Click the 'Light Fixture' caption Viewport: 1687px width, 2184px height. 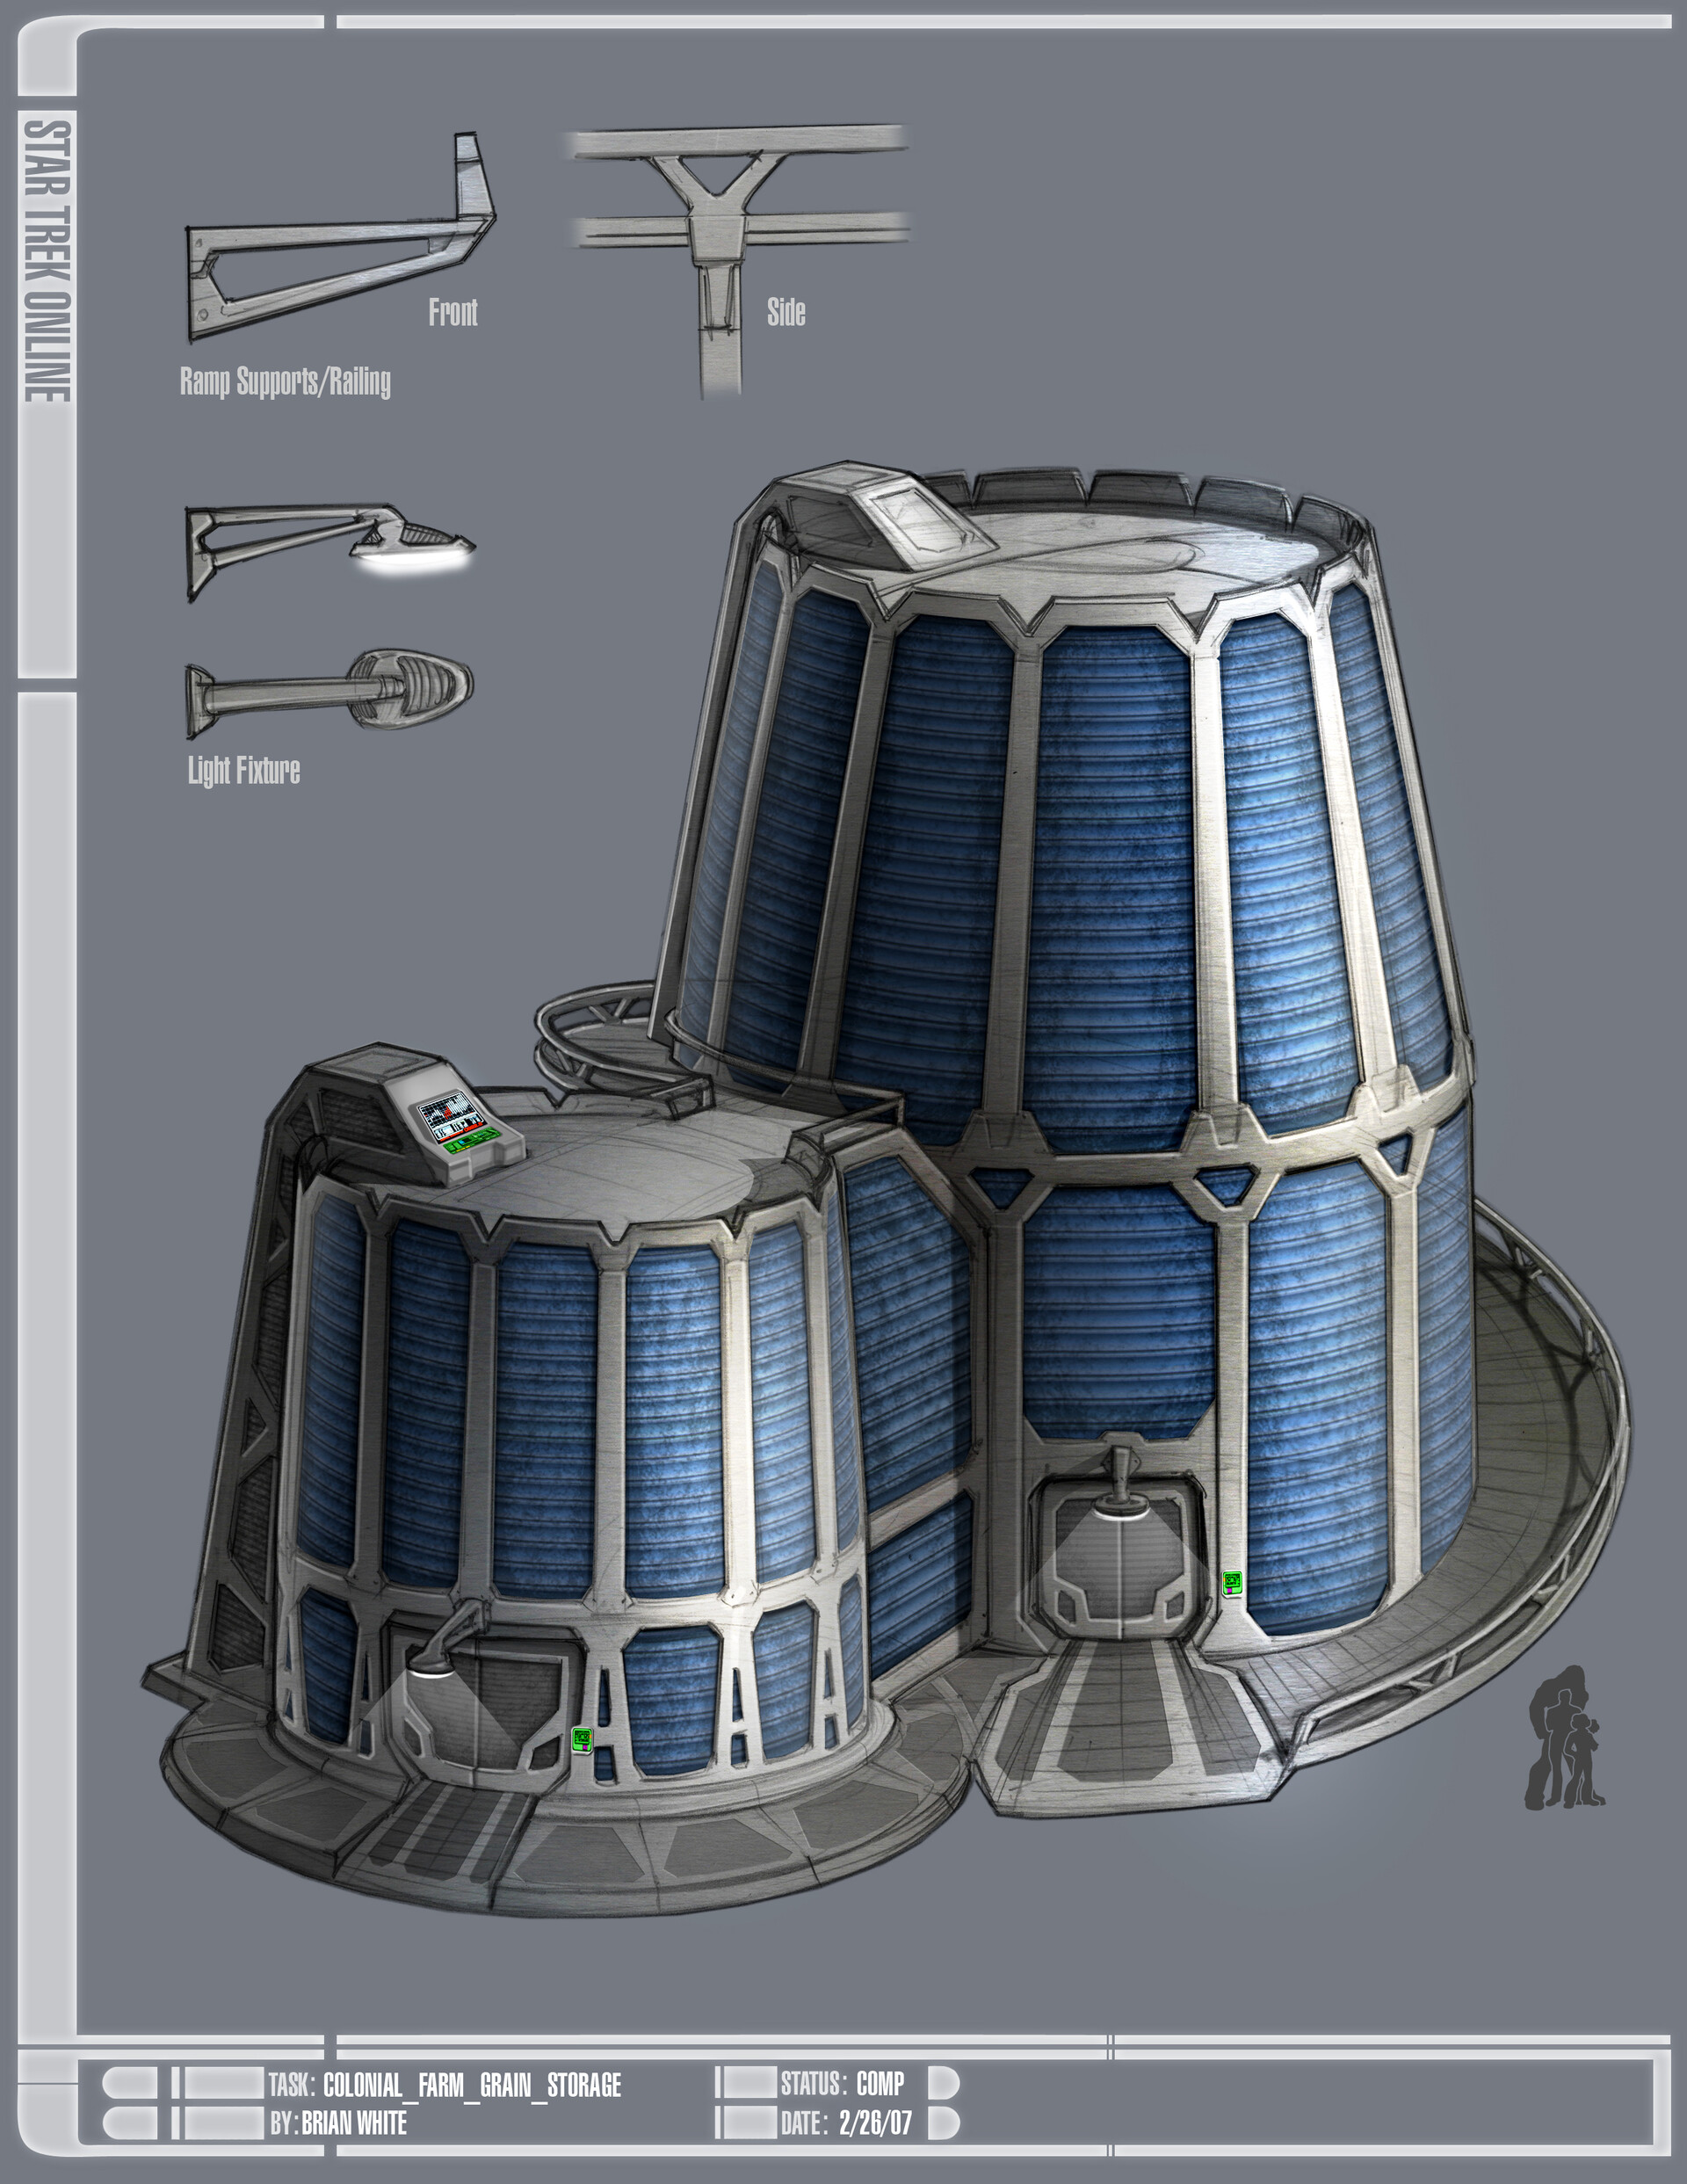[244, 770]
